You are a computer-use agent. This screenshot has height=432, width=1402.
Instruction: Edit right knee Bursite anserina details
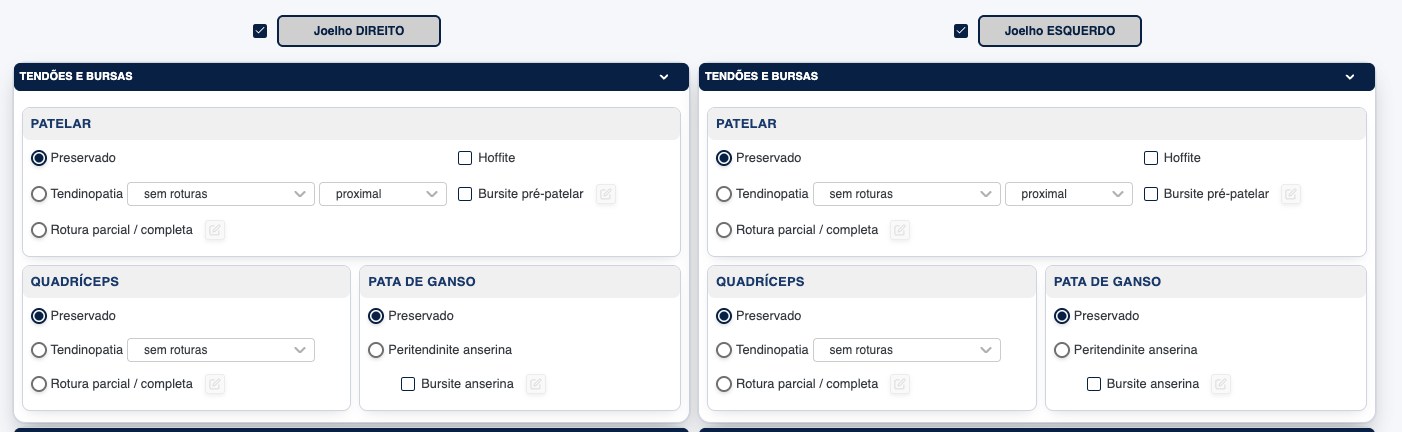click(x=536, y=384)
